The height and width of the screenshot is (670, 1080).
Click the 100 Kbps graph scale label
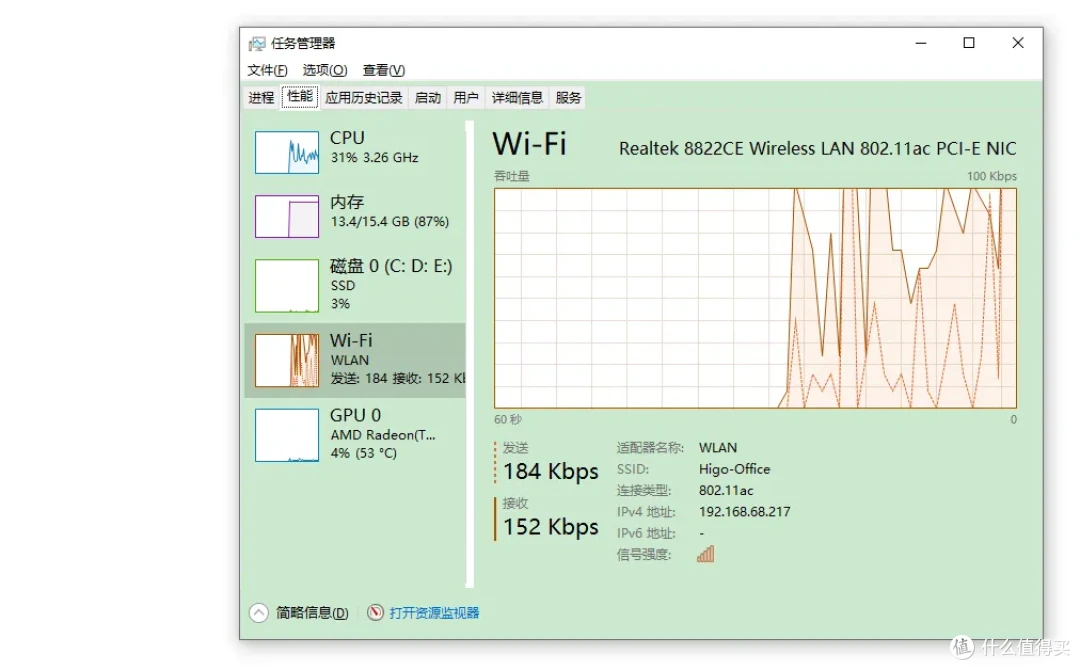[992, 176]
